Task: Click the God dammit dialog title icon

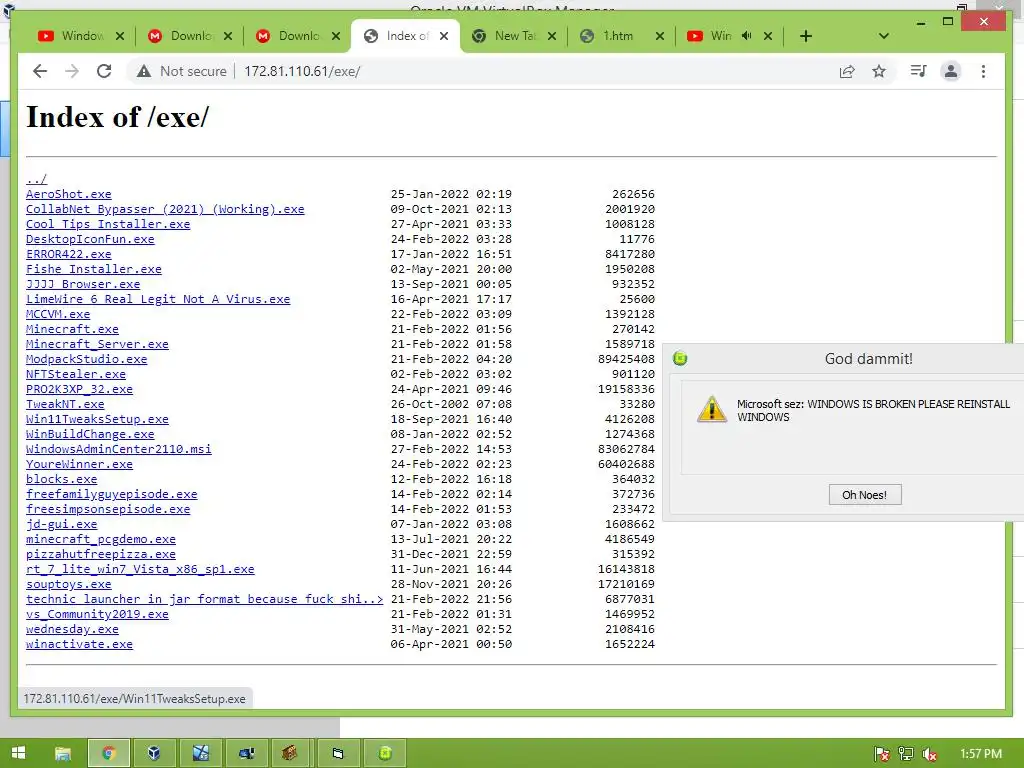Action: point(680,359)
